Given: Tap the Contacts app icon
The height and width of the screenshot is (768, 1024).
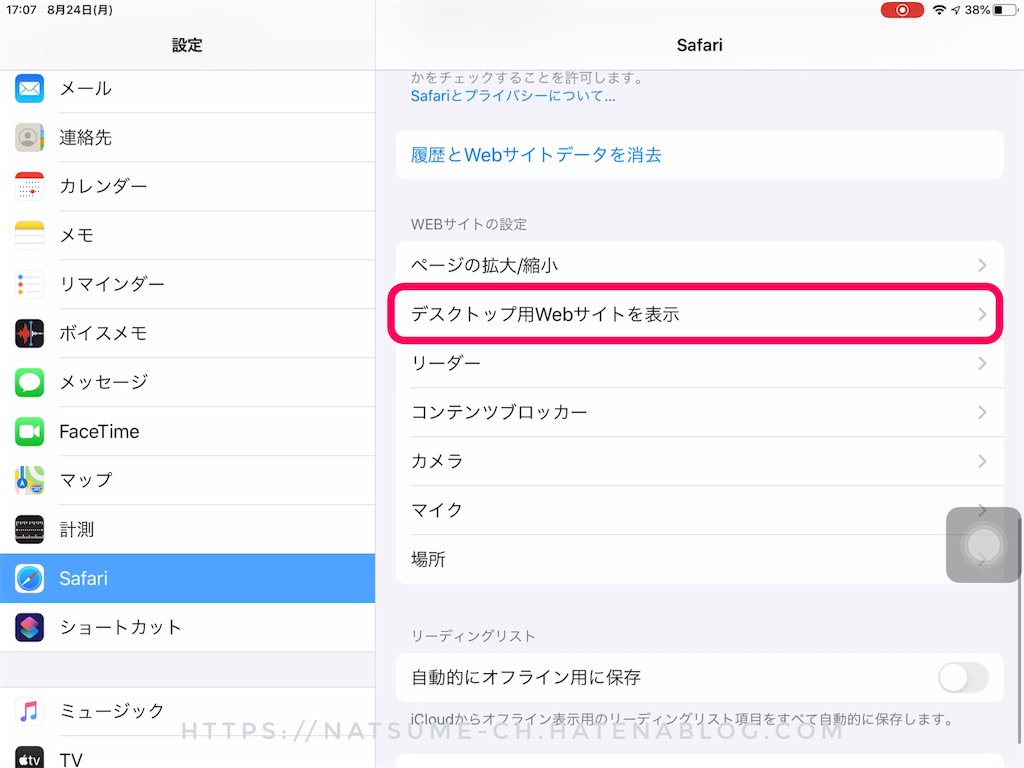Looking at the screenshot, I should pos(29,137).
